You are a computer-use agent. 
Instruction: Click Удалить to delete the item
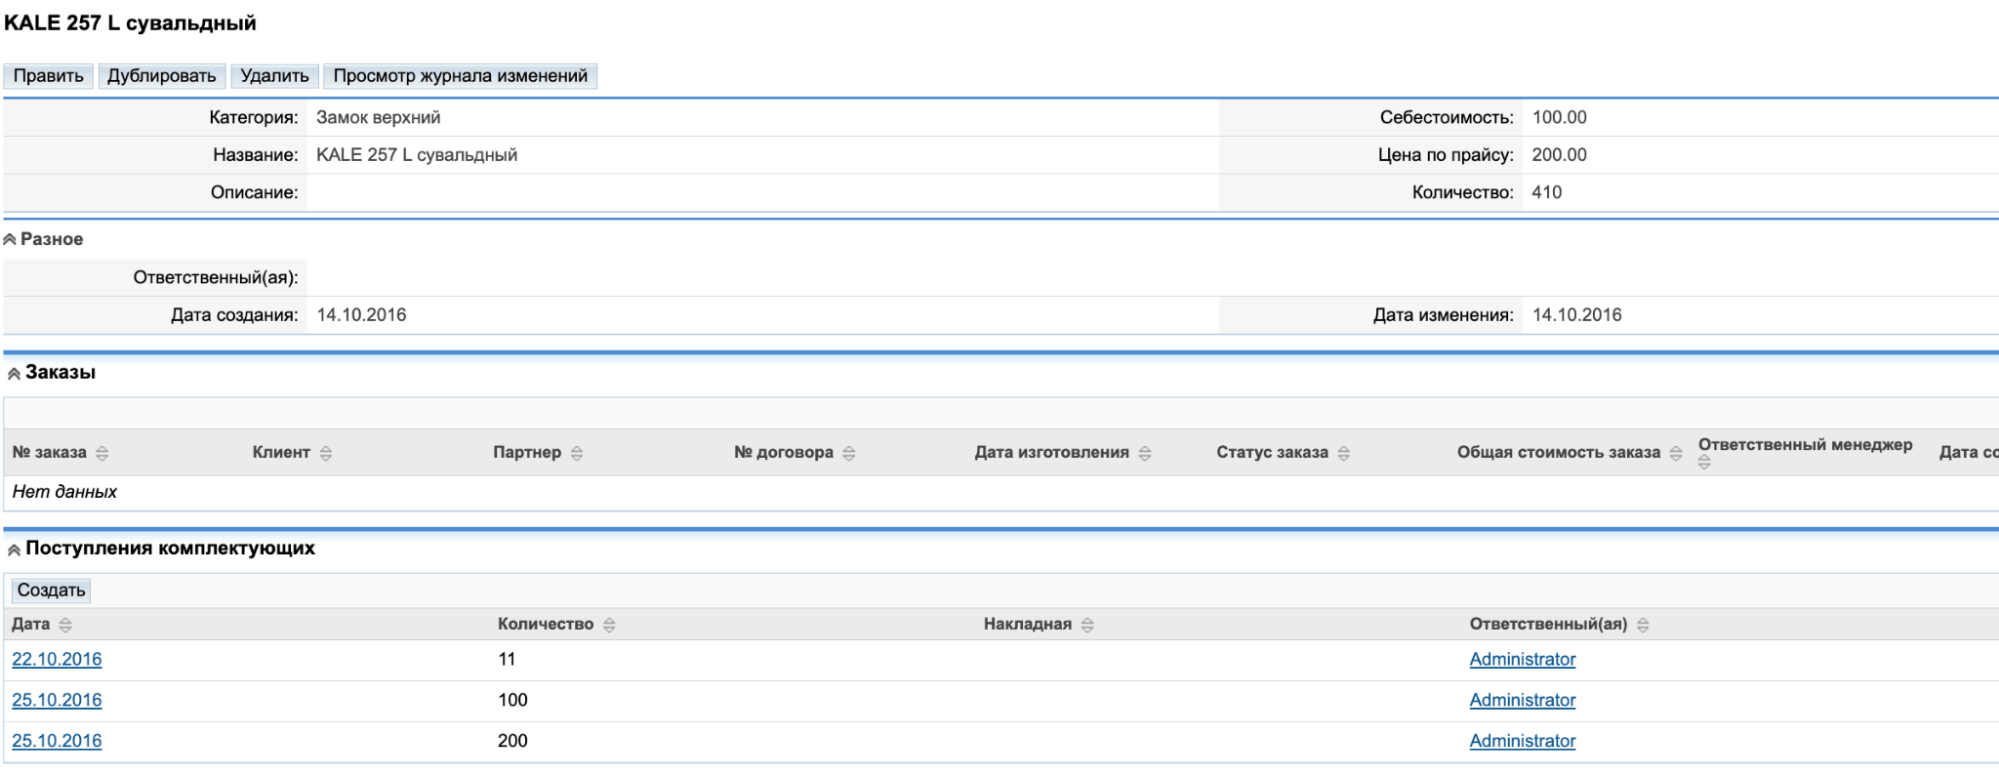[274, 76]
